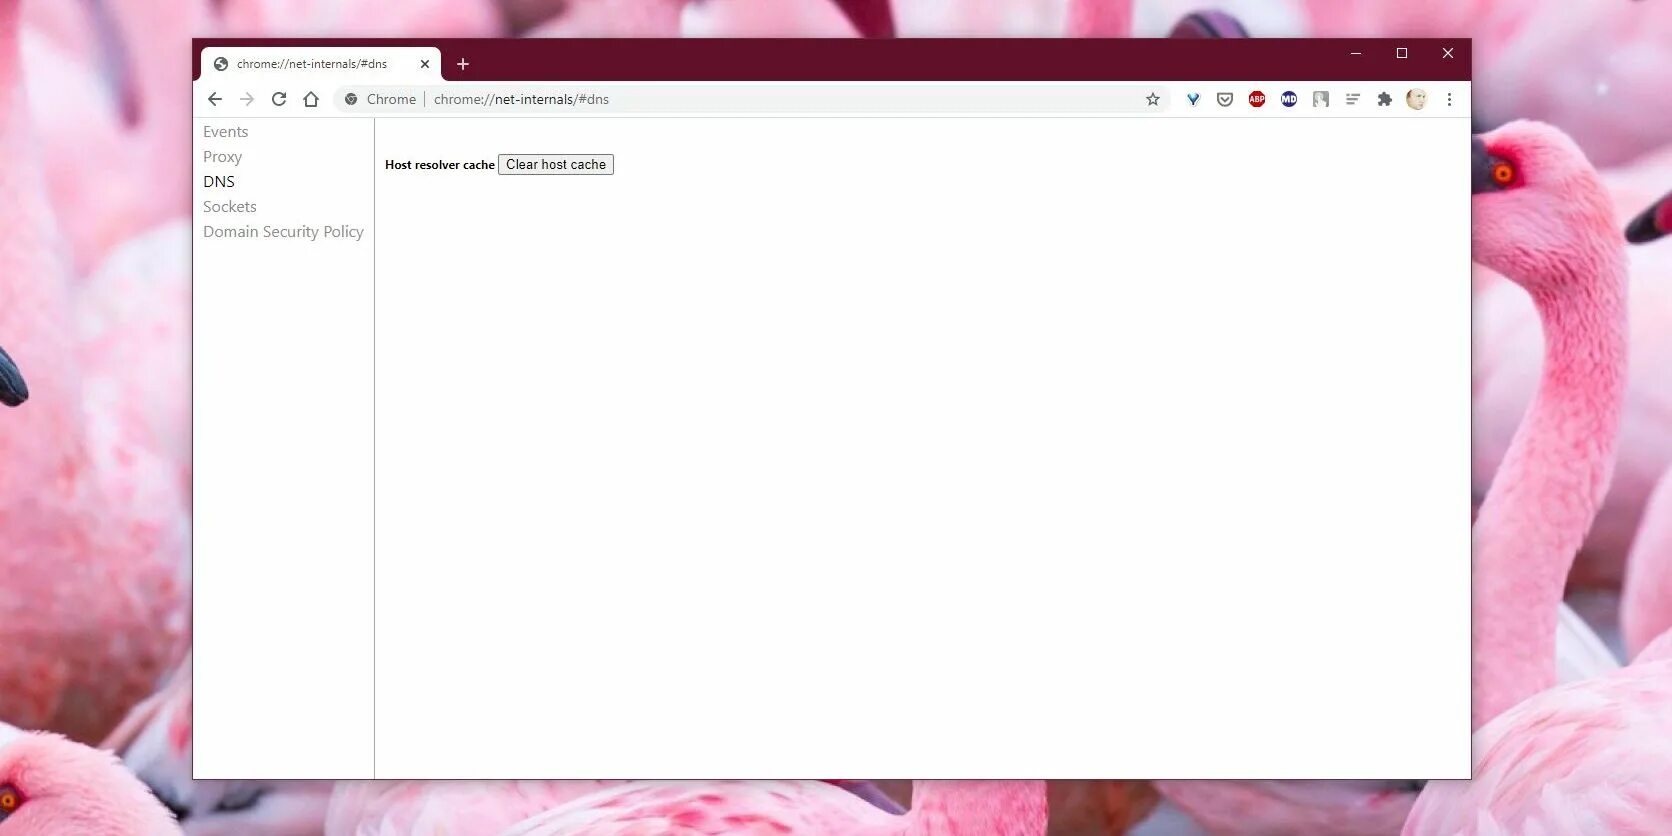This screenshot has height=836, width=1672.
Task: Open the Events section
Action: pyautogui.click(x=225, y=132)
